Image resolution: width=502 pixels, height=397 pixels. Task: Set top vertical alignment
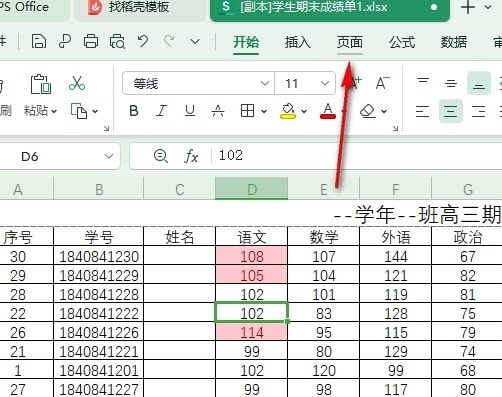423,83
